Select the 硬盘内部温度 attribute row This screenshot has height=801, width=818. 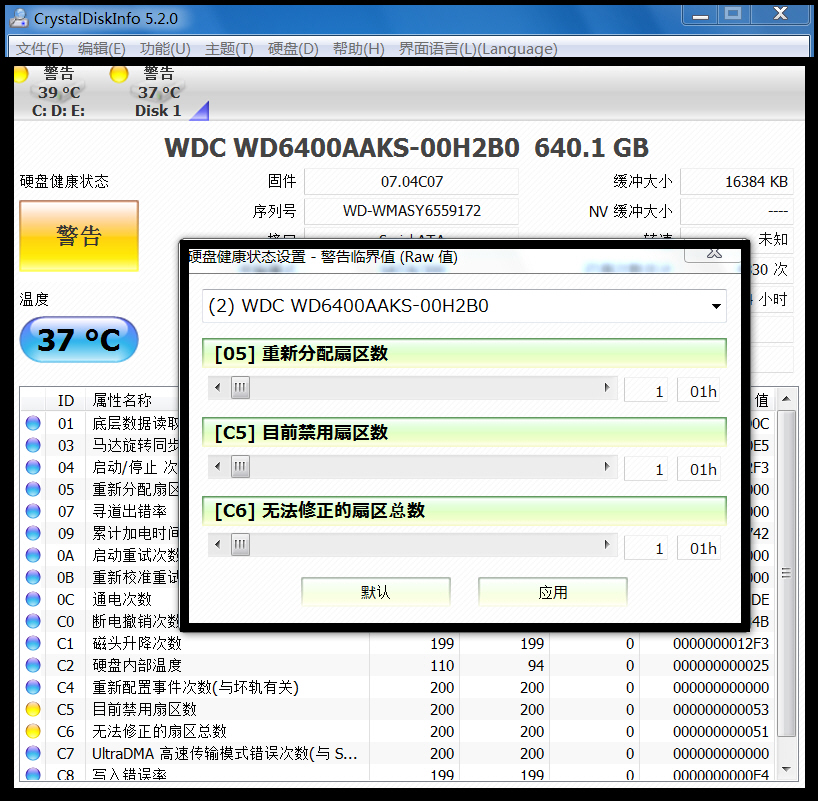pyautogui.click(x=398, y=665)
